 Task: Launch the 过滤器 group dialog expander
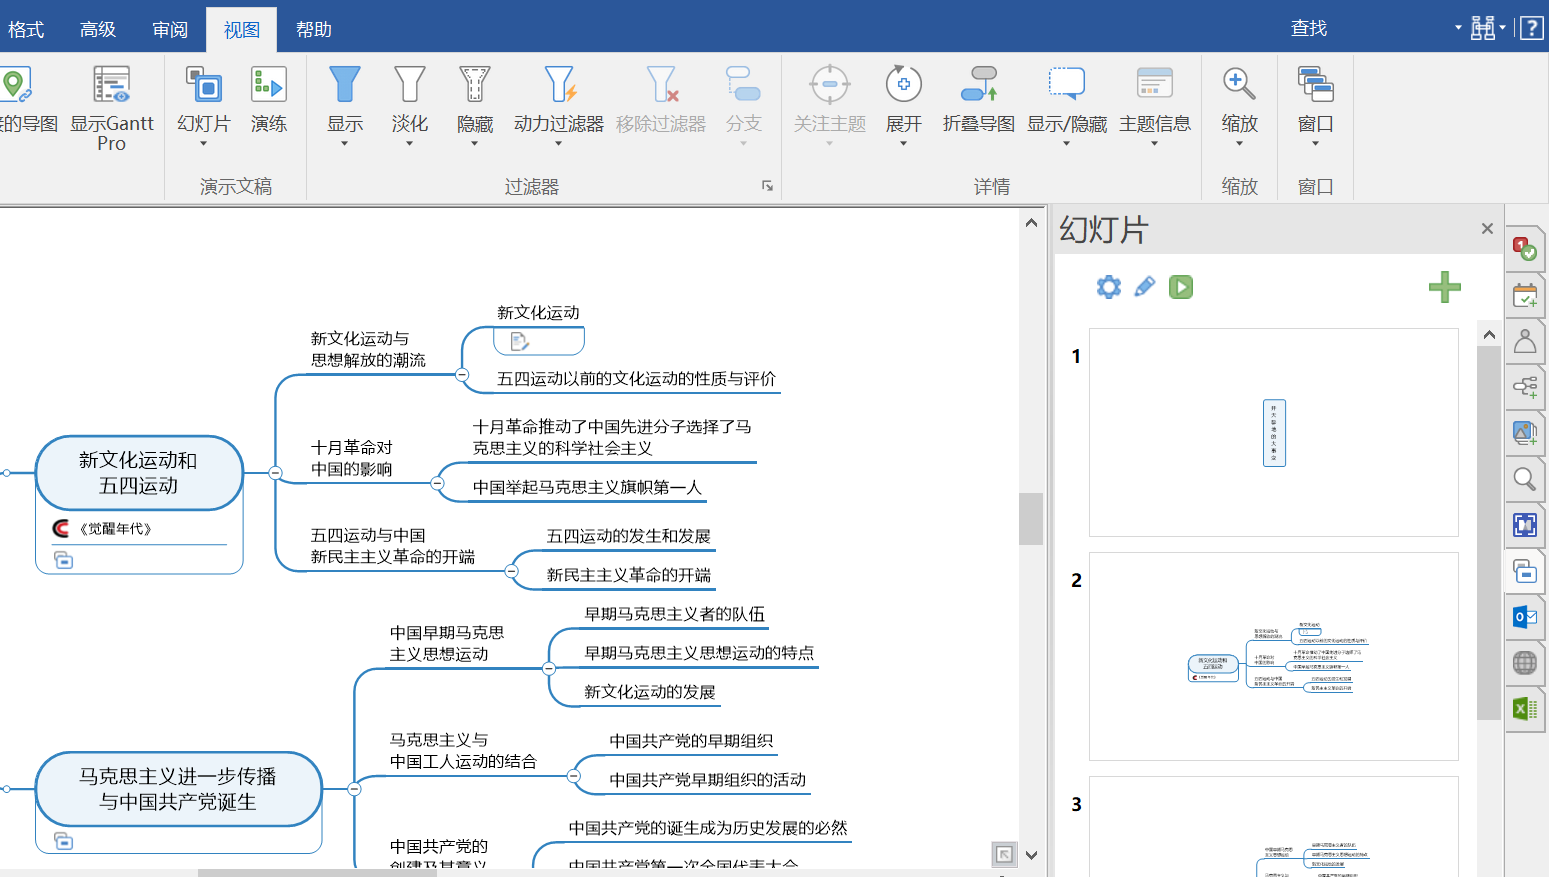tap(768, 186)
